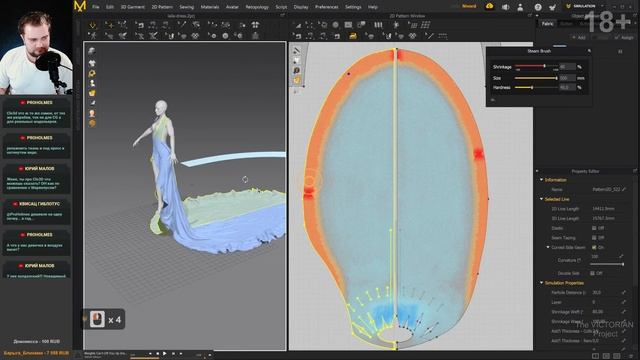The width and height of the screenshot is (640, 360).
Task: Open the 3D Garment menu
Action: point(133,7)
